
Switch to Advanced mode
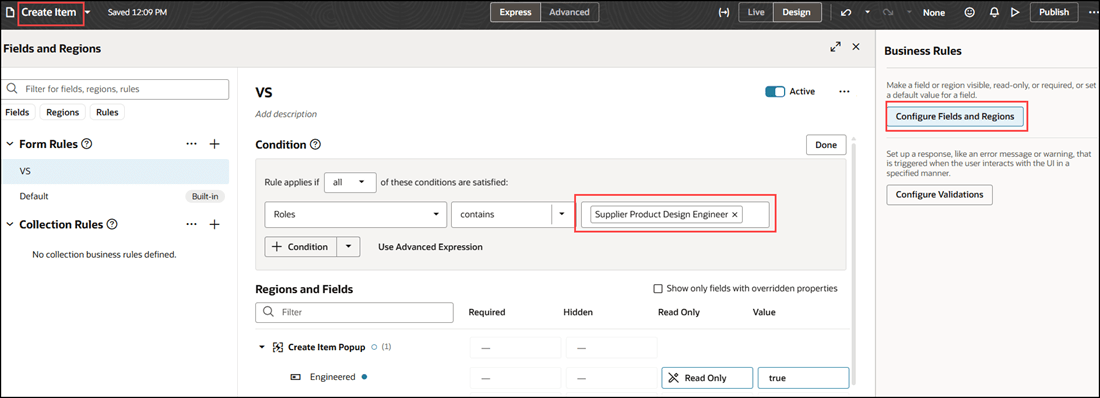point(570,12)
